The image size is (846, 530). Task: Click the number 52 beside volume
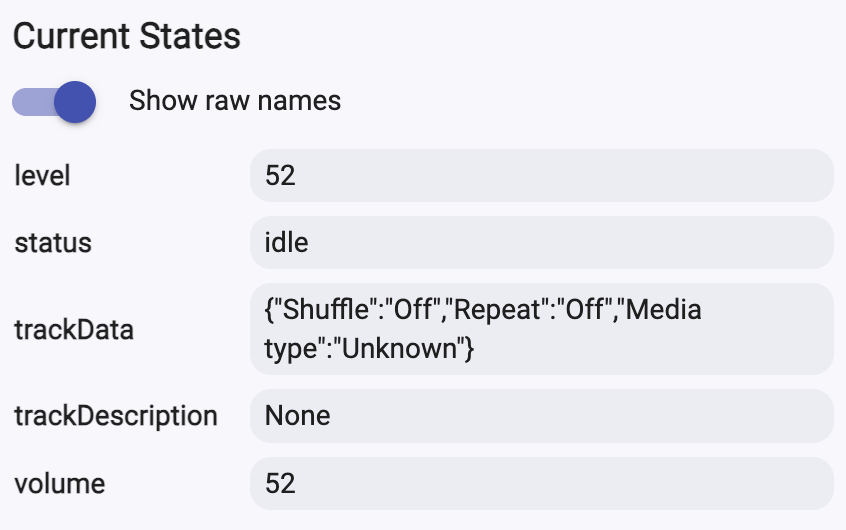(x=281, y=484)
